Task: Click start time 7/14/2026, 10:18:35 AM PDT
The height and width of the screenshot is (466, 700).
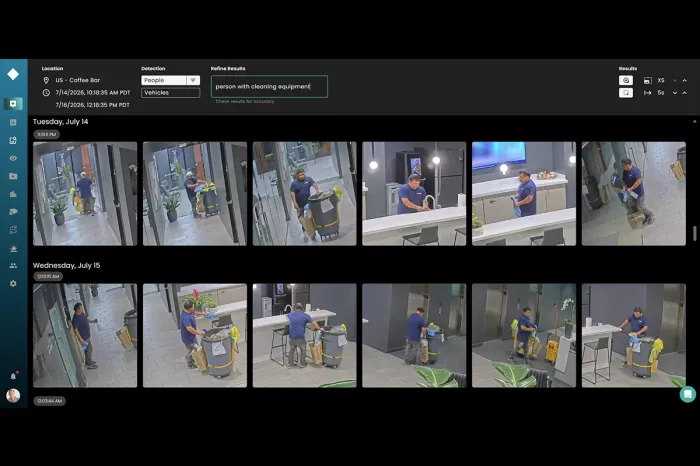Action: [93, 93]
